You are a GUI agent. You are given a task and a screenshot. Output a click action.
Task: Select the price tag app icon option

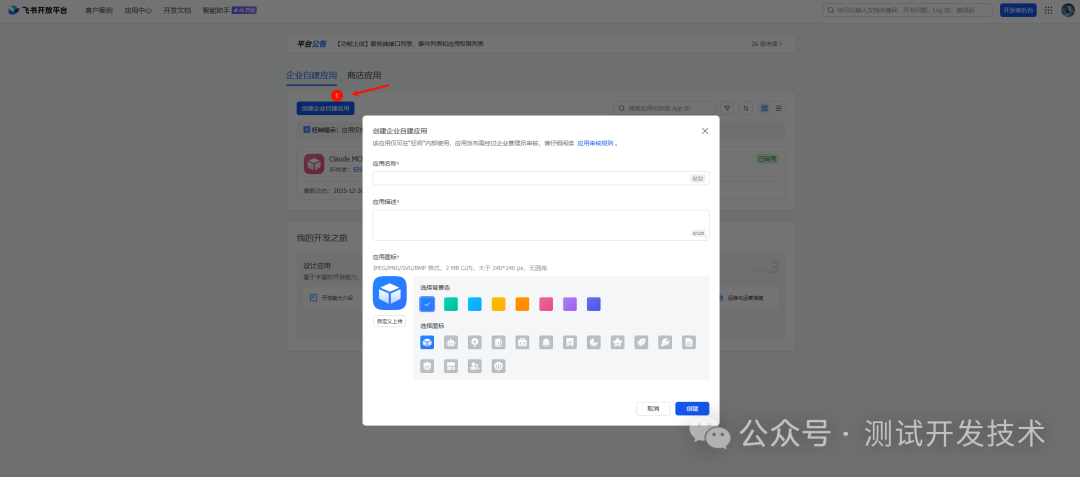click(x=641, y=342)
